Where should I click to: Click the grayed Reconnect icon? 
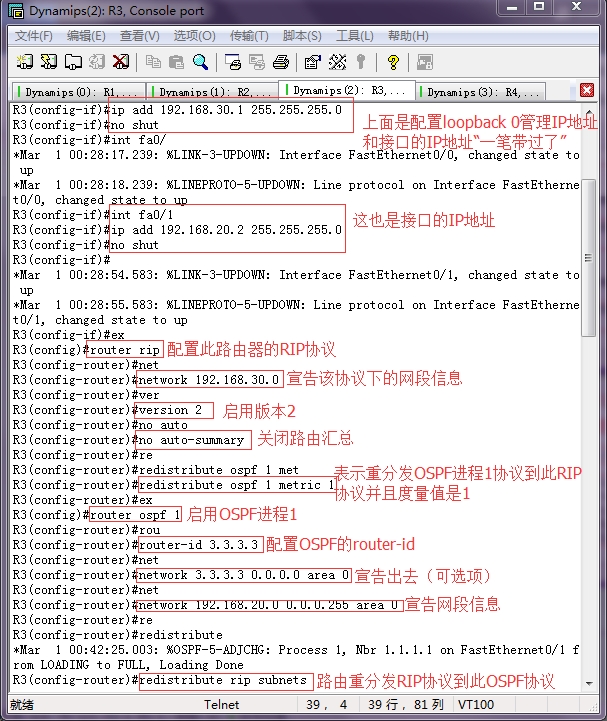[97, 62]
